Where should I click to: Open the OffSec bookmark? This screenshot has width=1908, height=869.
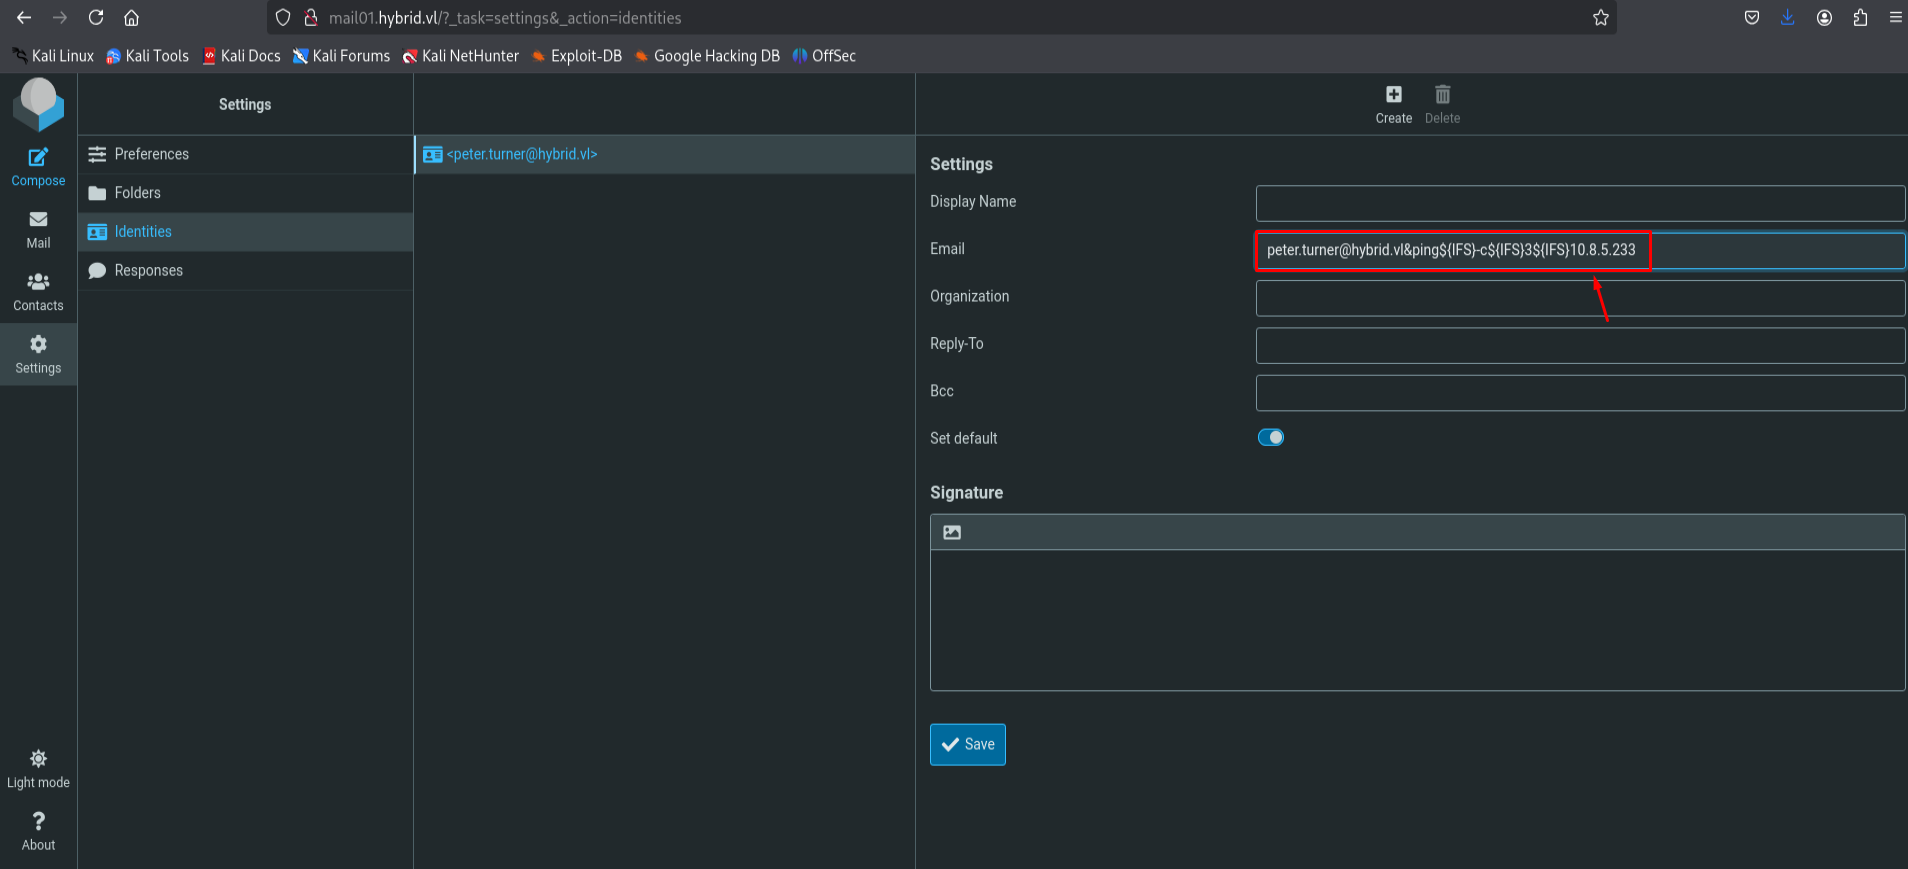(824, 56)
